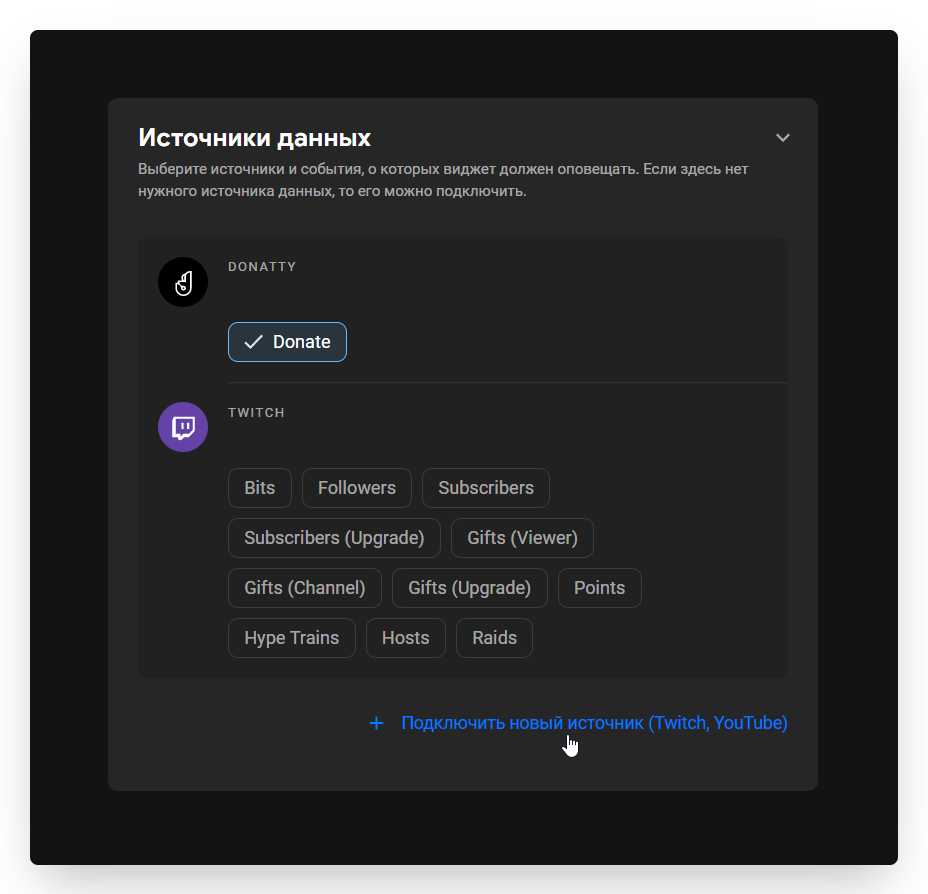Click the TWITCH source label
Image resolution: width=928 pixels, height=894 pixels.
[256, 412]
